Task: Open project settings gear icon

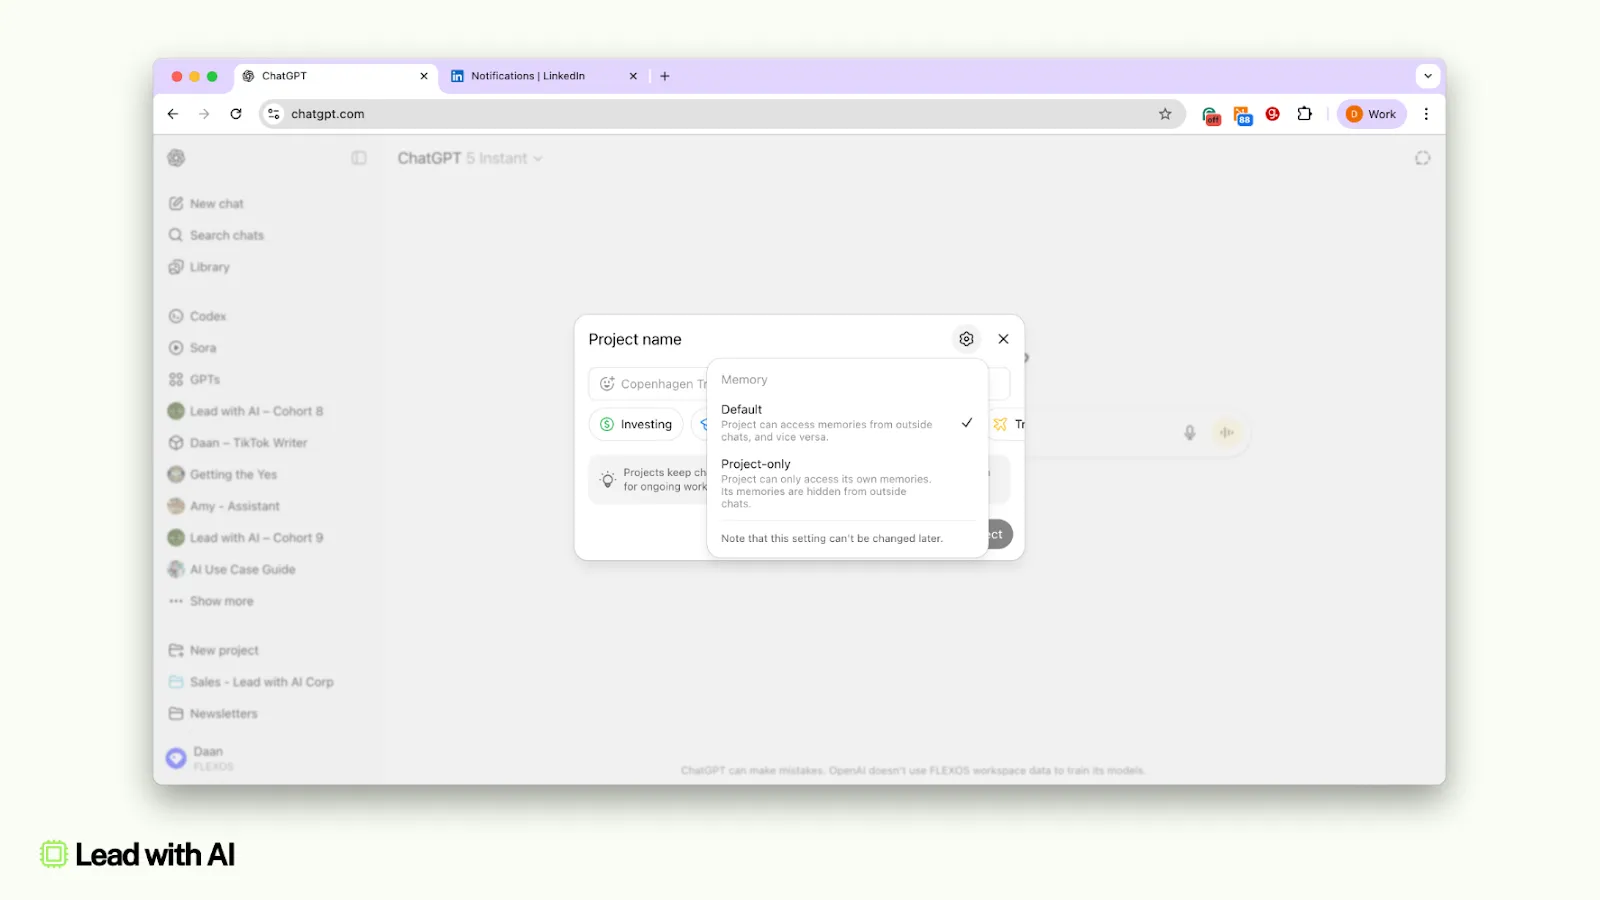Action: pos(966,339)
